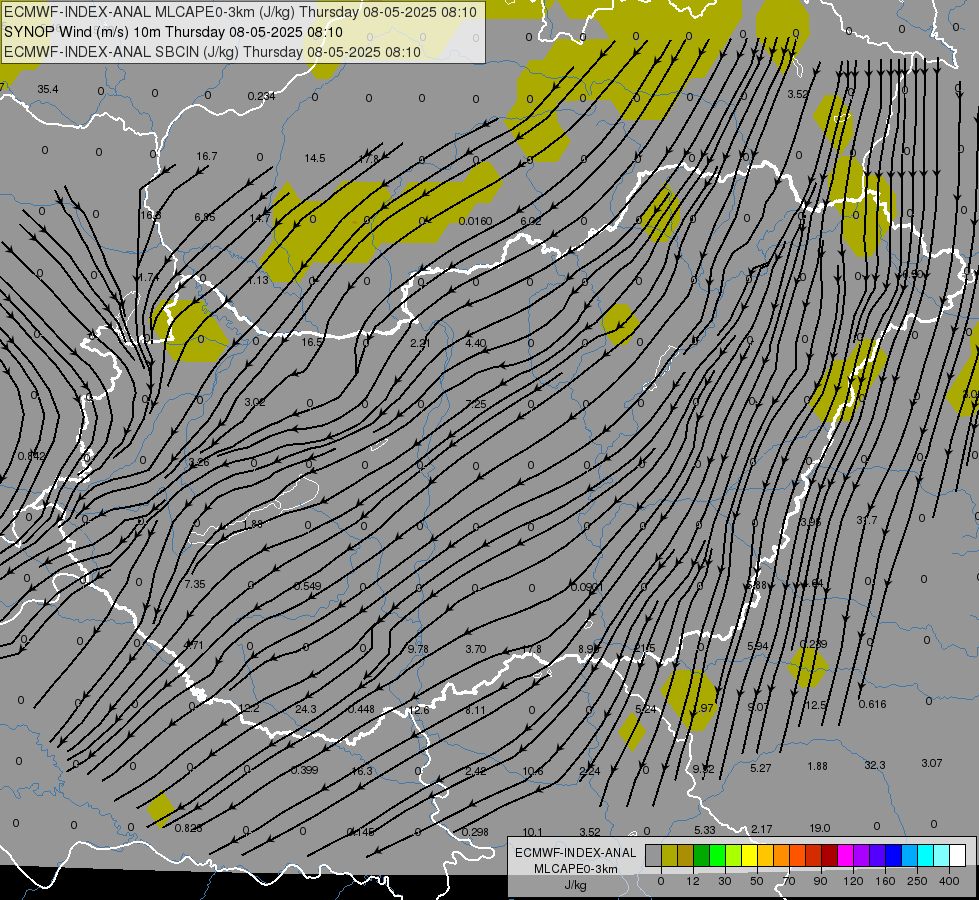The width and height of the screenshot is (979, 900).
Task: Click the legend tick label 250
Action: point(917,881)
